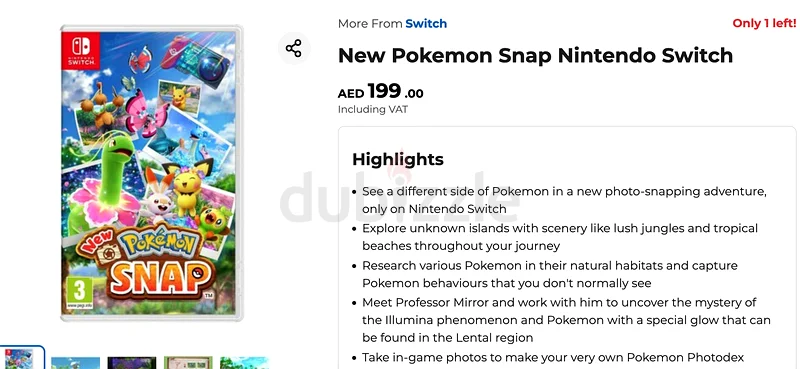Screen dimensions: 800x369
Task: Click the share icon beside the product image
Action: [x=293, y=48]
